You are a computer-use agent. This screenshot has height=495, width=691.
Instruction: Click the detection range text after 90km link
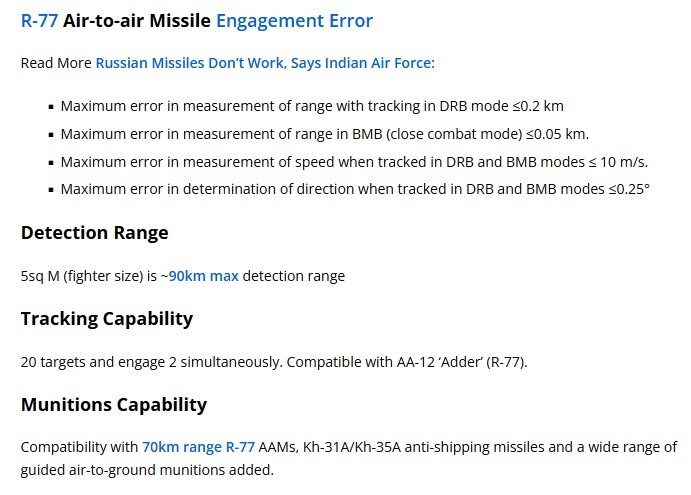(x=293, y=276)
